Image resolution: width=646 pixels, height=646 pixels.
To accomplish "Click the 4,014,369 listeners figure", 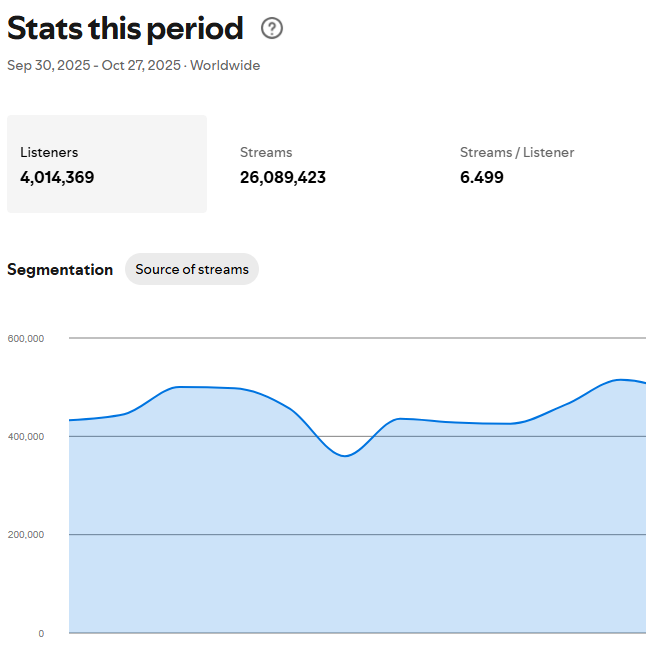I will coord(57,178).
